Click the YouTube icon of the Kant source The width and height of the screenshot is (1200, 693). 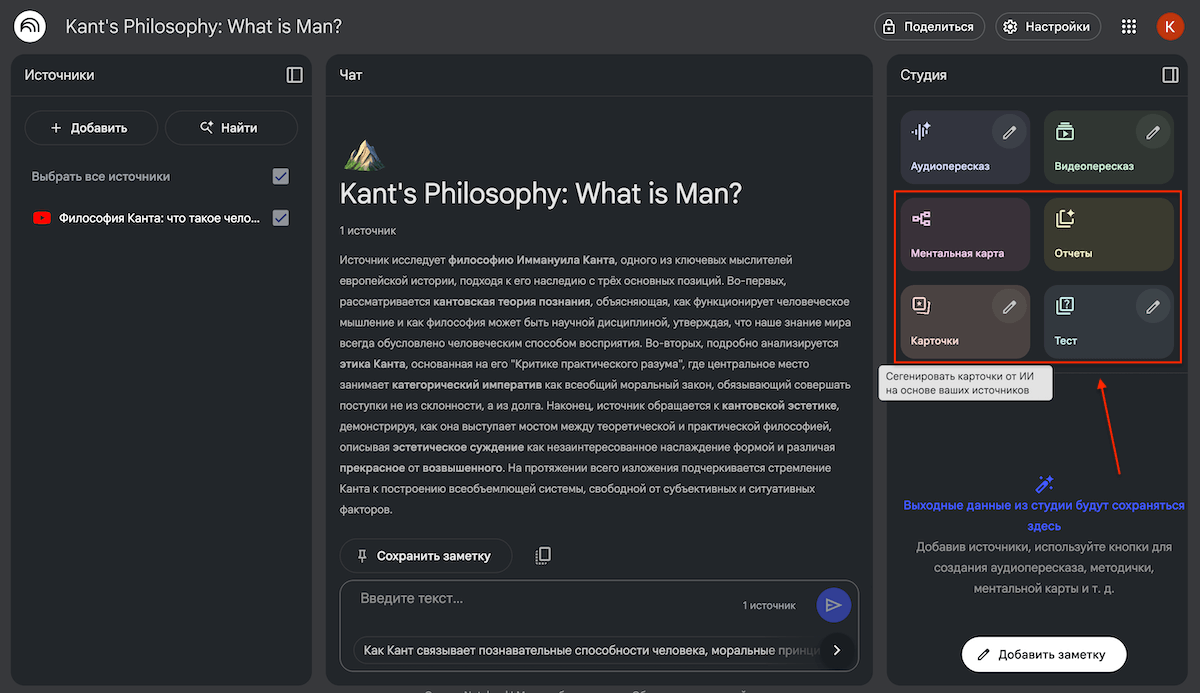point(42,218)
